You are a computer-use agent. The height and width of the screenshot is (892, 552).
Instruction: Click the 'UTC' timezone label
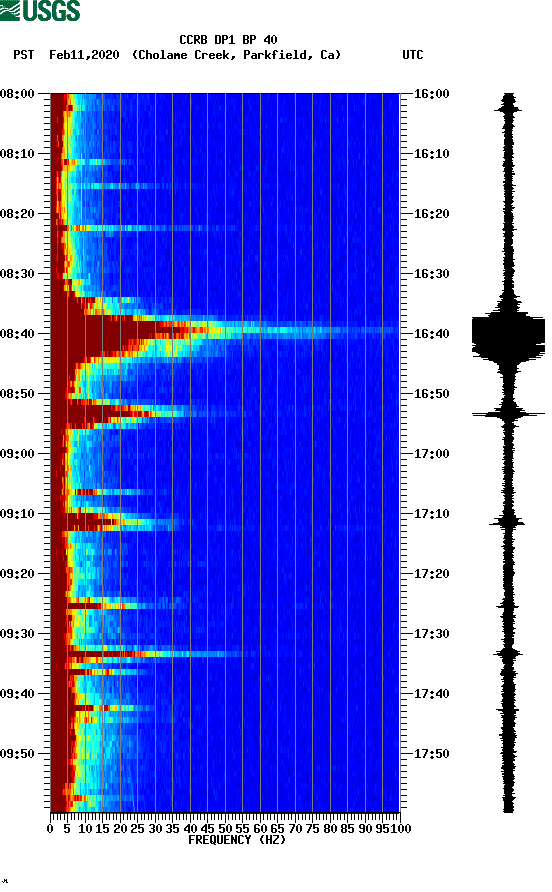click(413, 55)
